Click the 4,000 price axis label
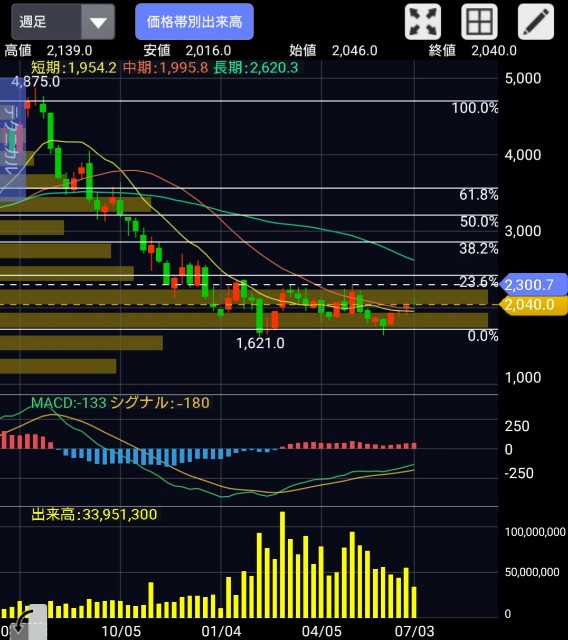The width and height of the screenshot is (568, 640). (x=523, y=155)
